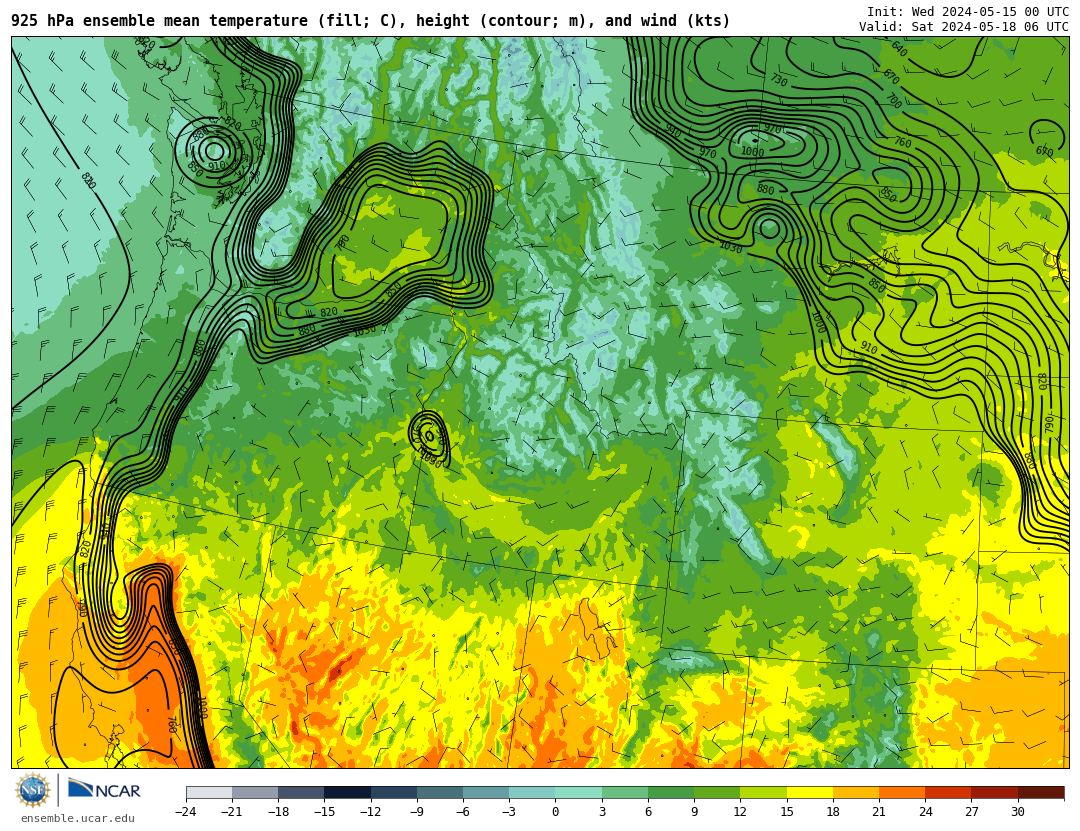Click the Init: Wed 2024-05-15 00 UTC text

coord(968,12)
